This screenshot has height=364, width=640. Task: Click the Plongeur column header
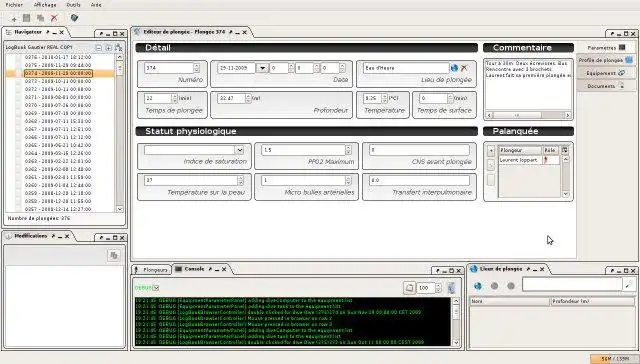coord(520,150)
